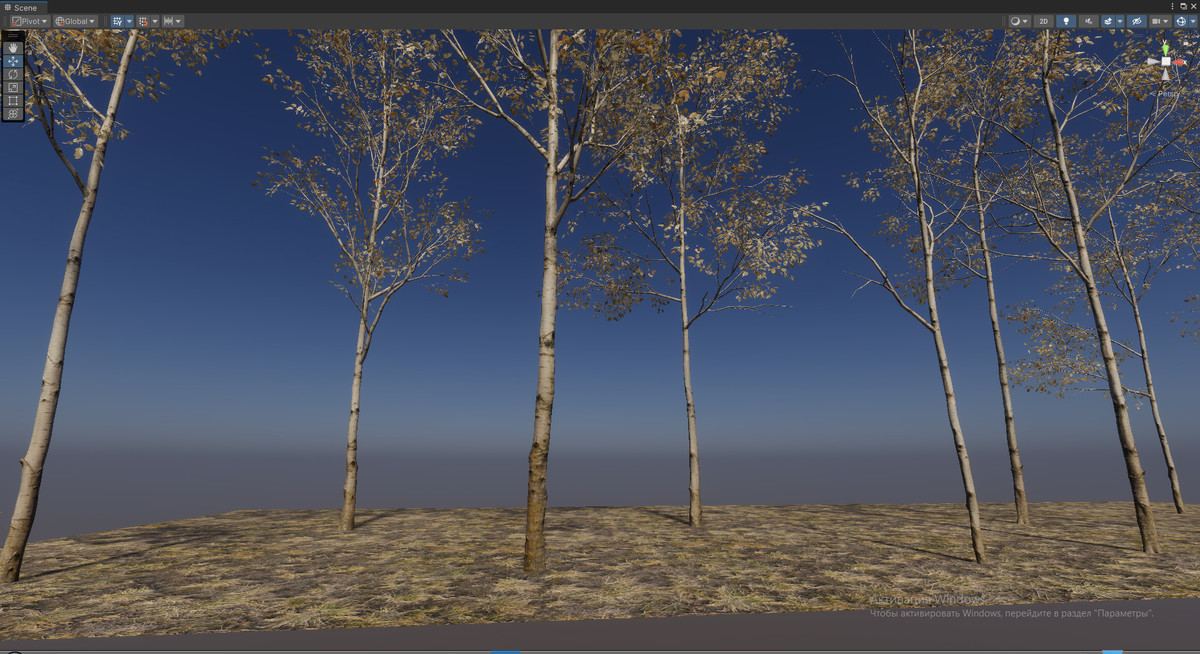
Task: Open the Tools overlay handle menu
Action: (x=12, y=35)
